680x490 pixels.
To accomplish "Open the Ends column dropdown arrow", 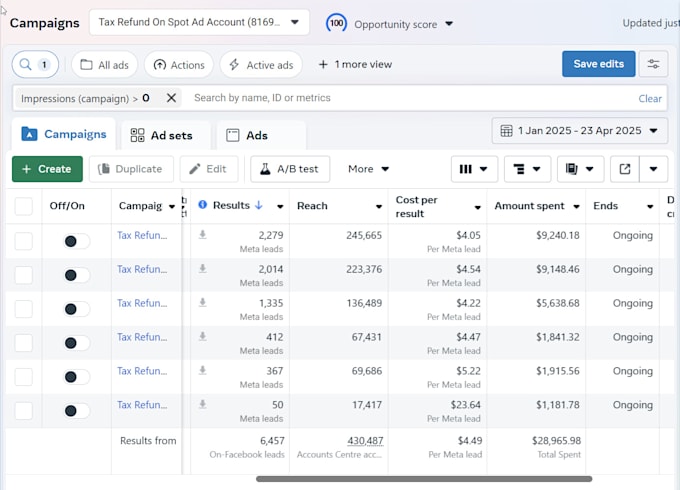I will 650,206.
